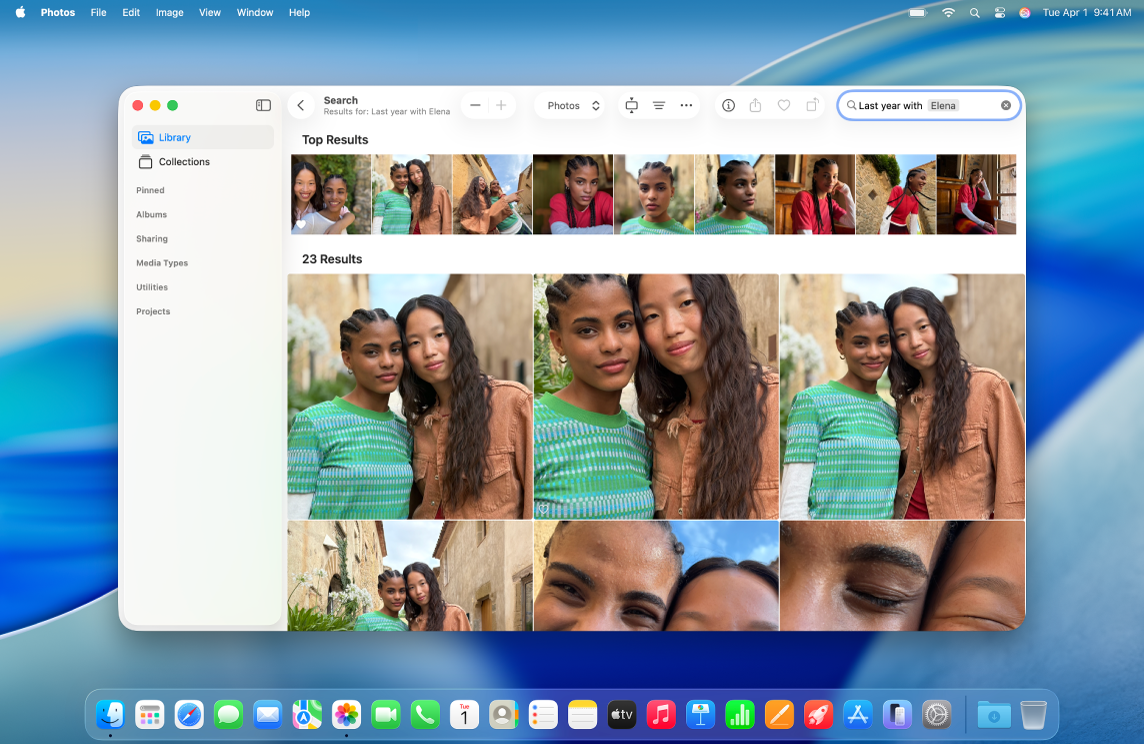1144x746 pixels.
Task: Click the back chevron next to Search
Action: click(x=301, y=105)
